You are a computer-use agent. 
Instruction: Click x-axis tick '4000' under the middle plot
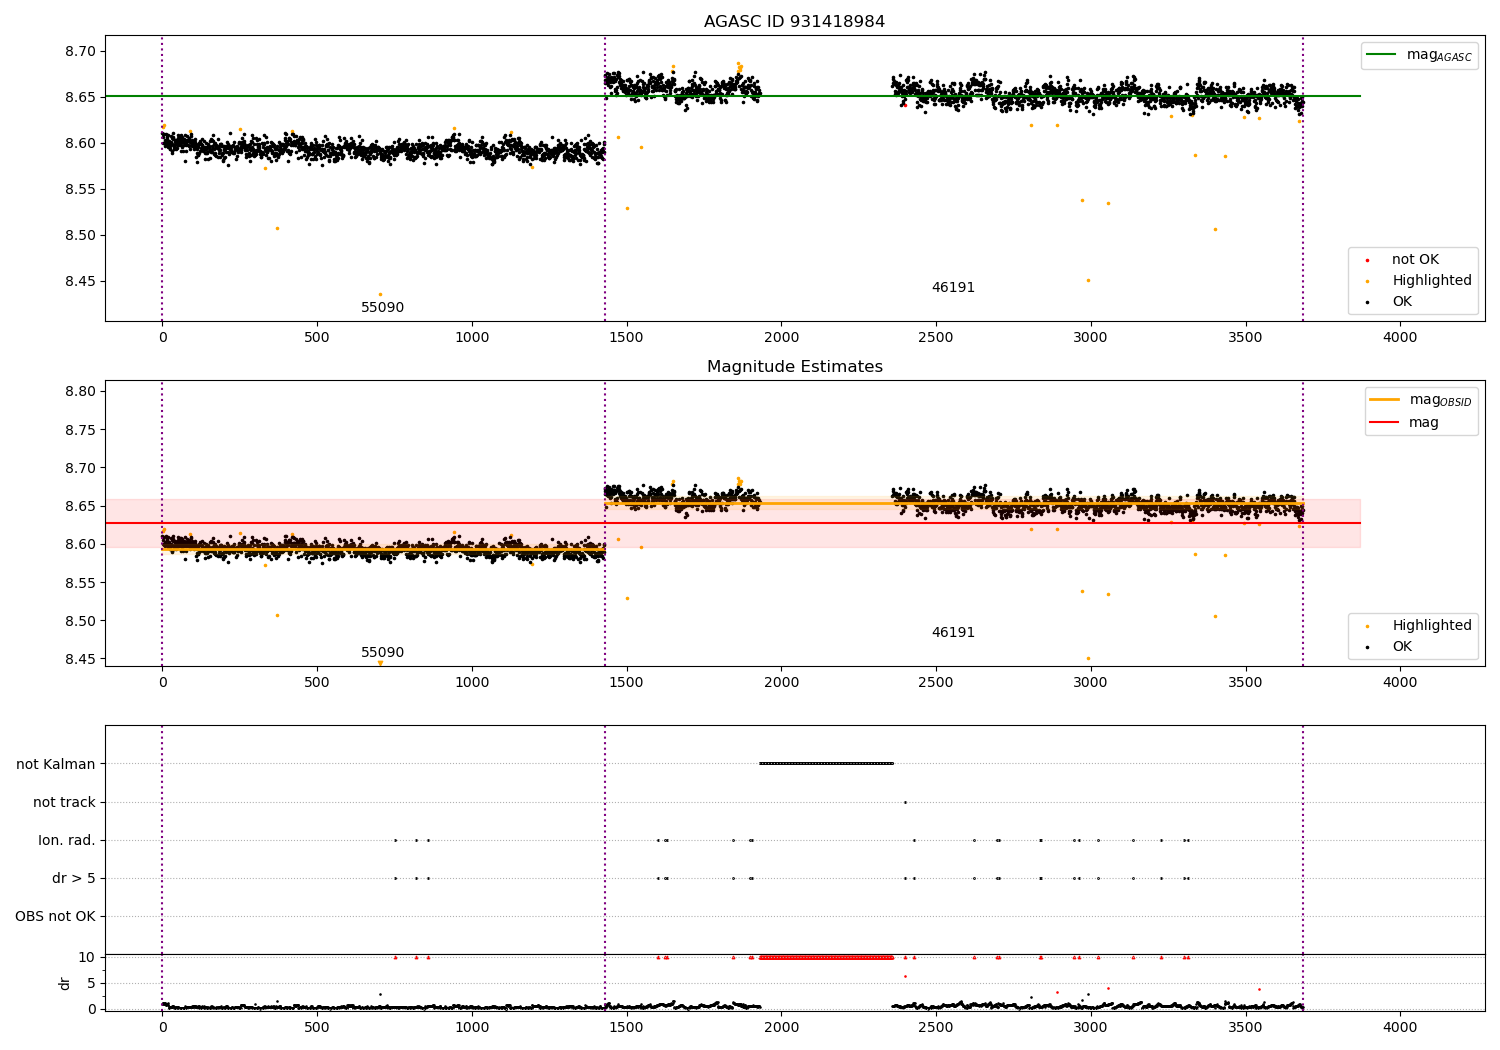pos(1400,683)
